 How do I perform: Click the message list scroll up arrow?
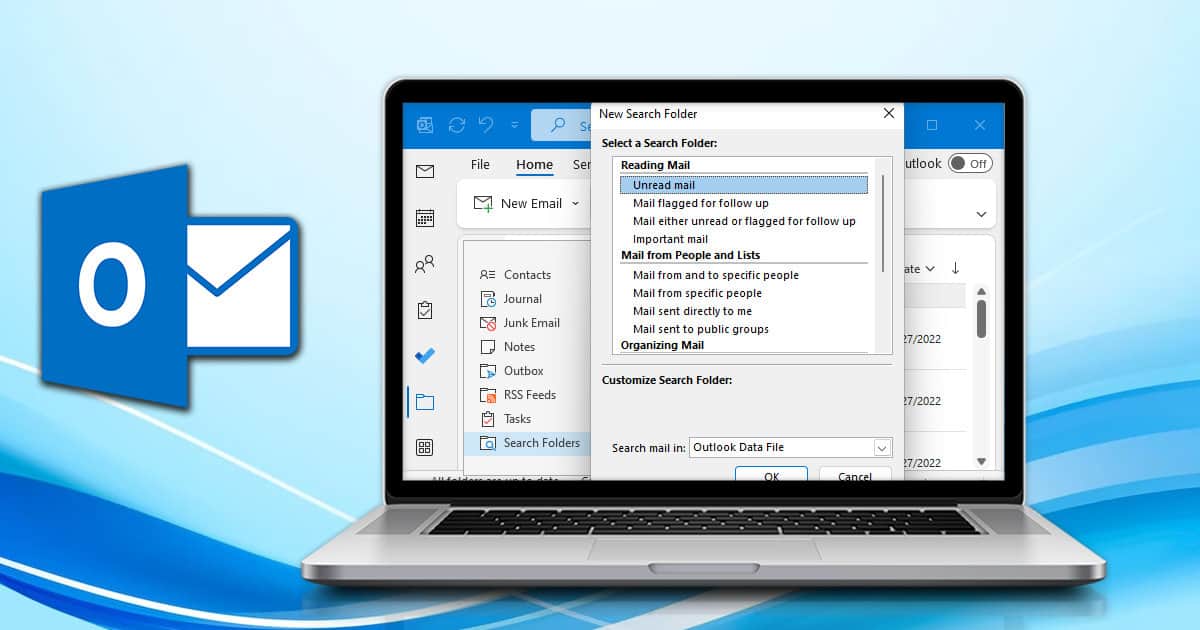click(x=981, y=291)
